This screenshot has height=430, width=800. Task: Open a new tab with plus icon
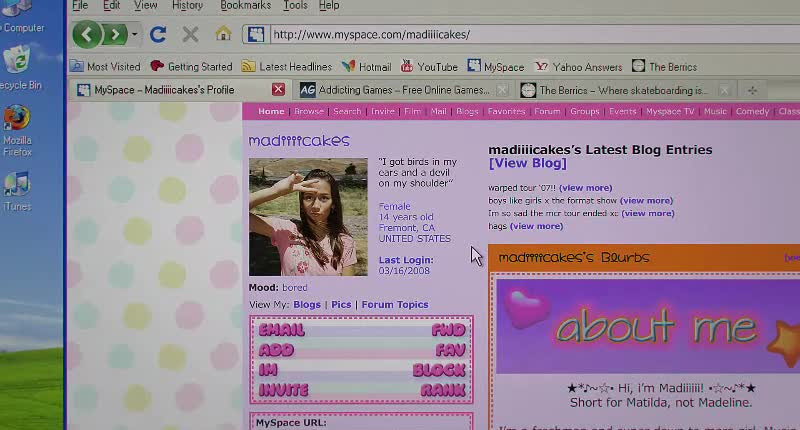point(752,91)
